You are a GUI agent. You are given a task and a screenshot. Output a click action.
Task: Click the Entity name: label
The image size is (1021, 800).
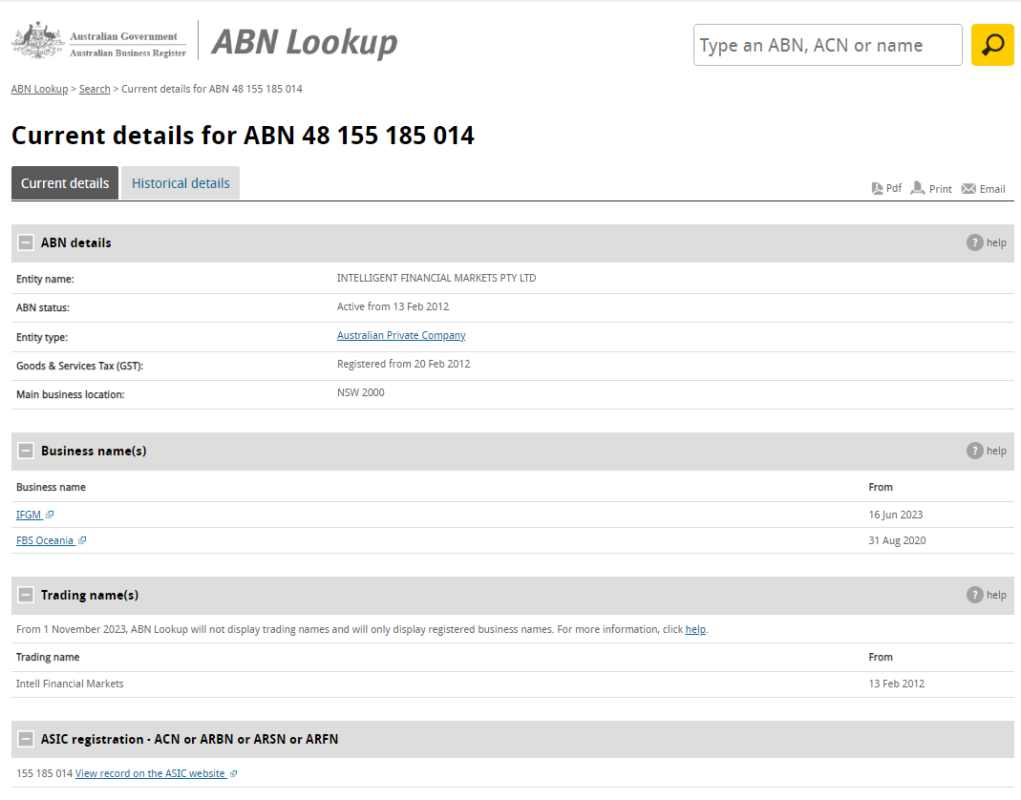click(x=45, y=279)
